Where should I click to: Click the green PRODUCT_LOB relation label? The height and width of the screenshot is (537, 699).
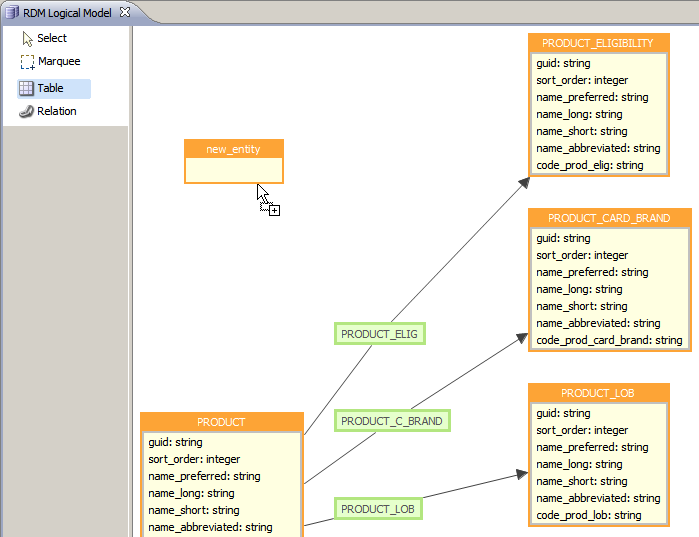coord(377,509)
